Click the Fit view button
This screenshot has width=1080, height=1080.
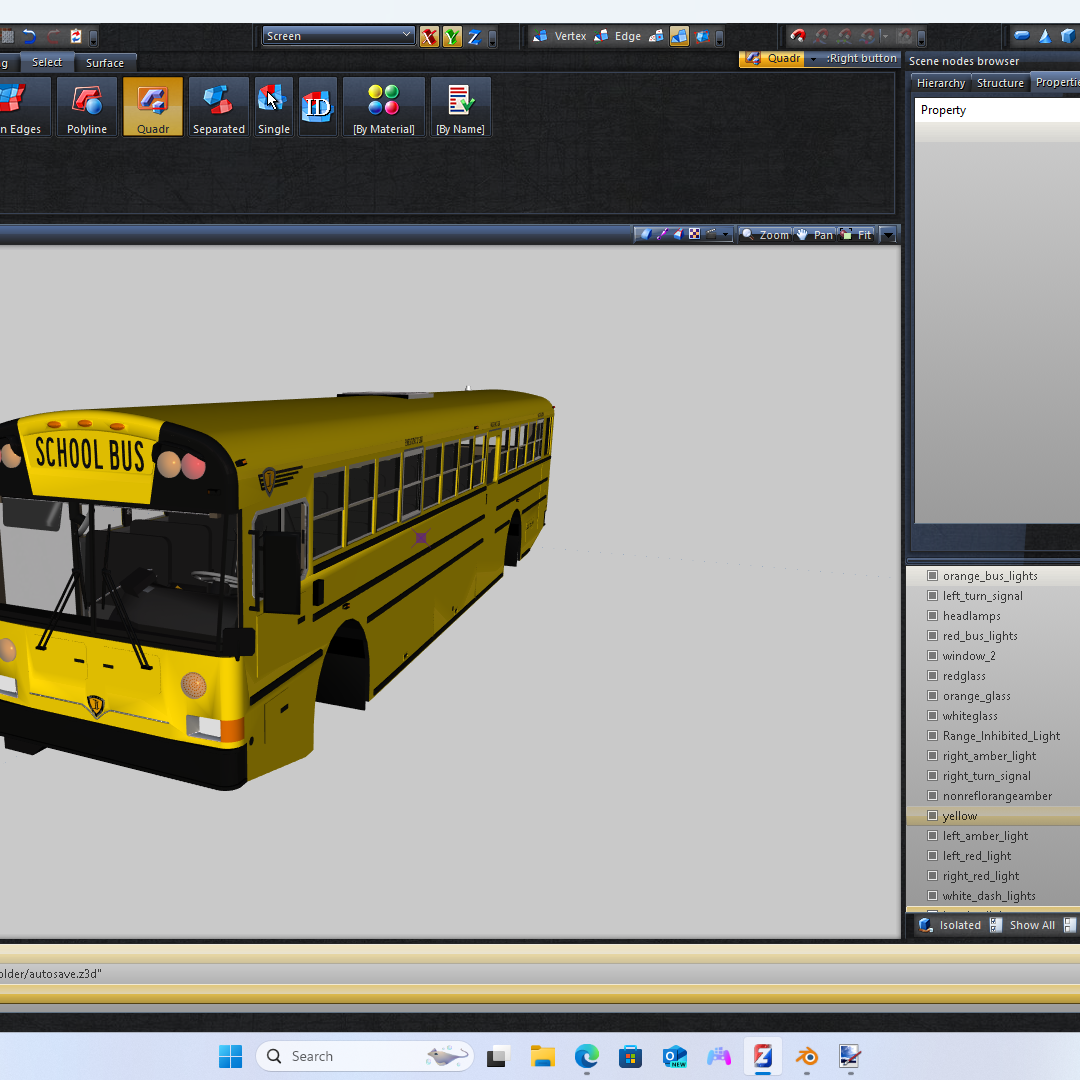point(856,235)
